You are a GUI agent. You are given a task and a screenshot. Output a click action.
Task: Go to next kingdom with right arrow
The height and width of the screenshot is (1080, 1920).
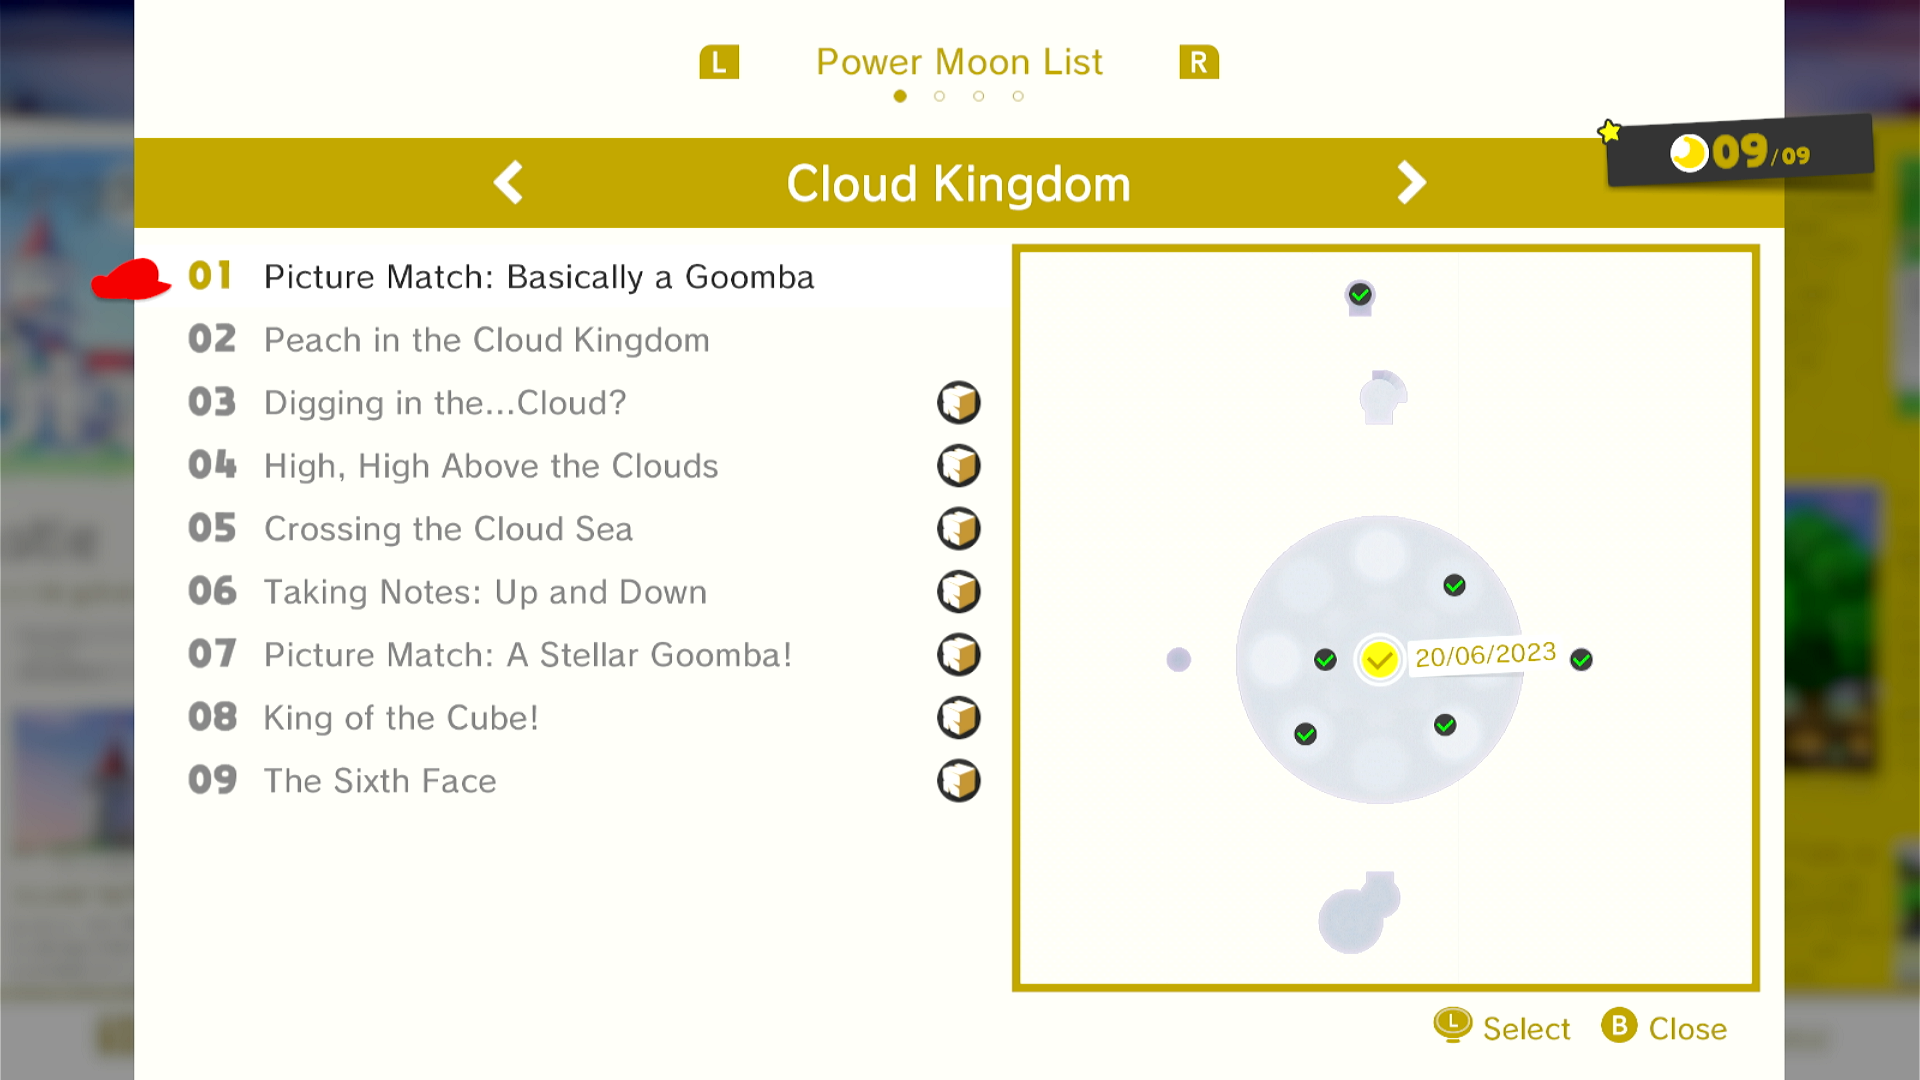point(1411,183)
